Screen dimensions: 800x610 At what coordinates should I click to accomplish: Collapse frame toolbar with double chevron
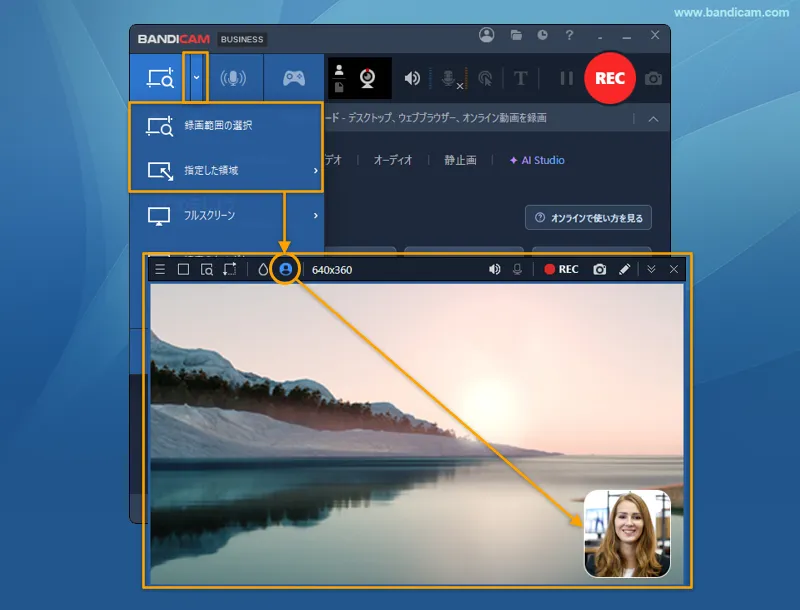[651, 269]
